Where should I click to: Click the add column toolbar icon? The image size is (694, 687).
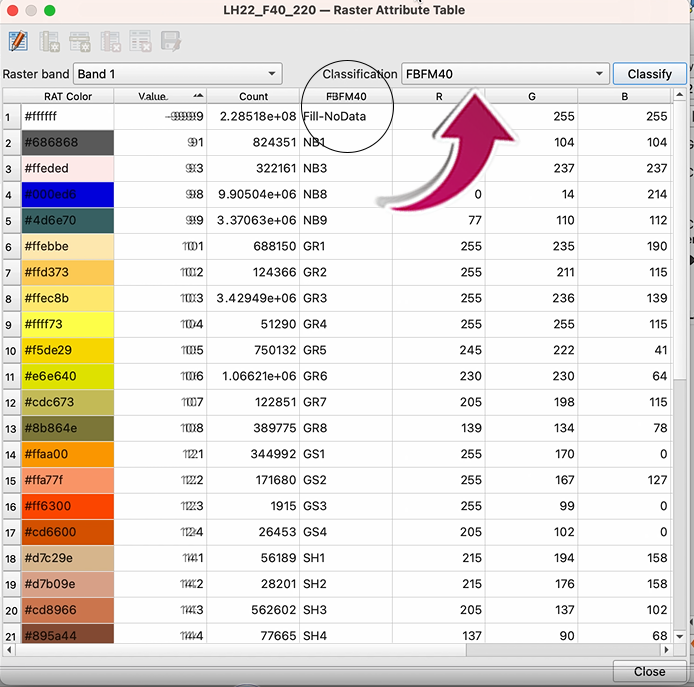click(x=49, y=41)
